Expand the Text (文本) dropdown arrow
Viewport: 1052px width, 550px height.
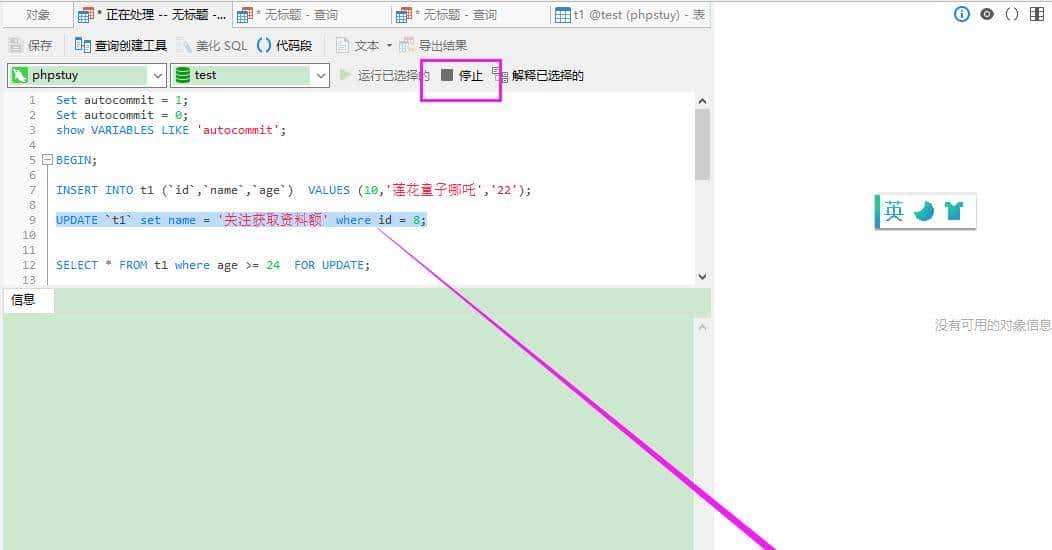pos(389,45)
